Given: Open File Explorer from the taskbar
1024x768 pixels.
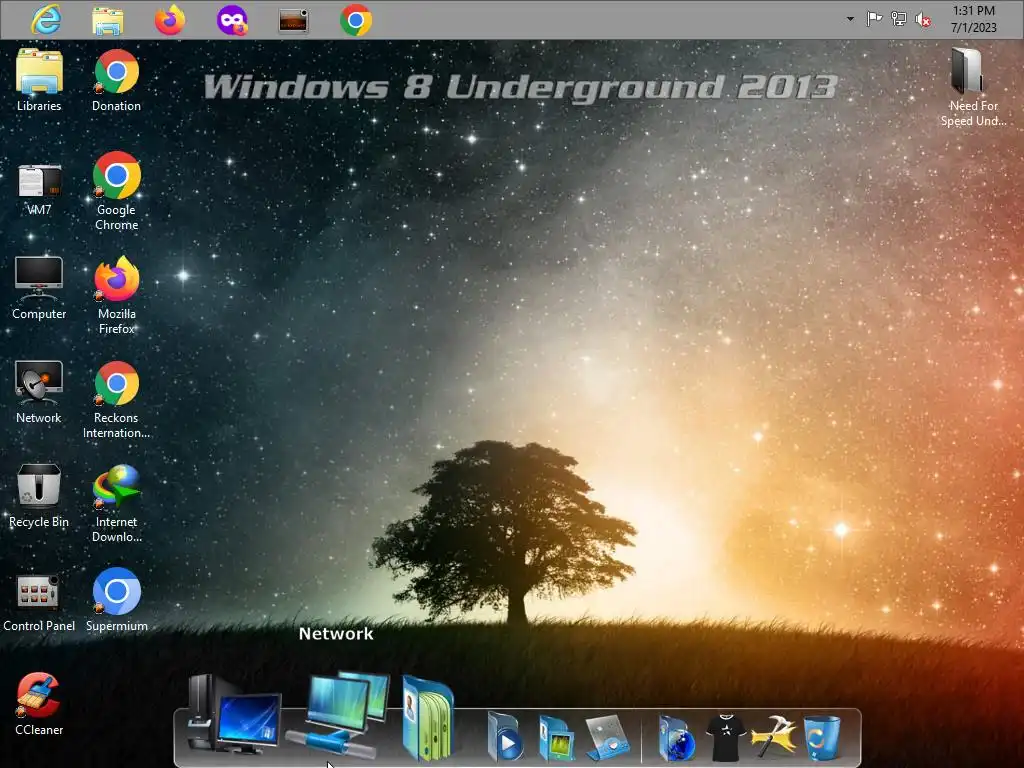Looking at the screenshot, I should pyautogui.click(x=108, y=20).
